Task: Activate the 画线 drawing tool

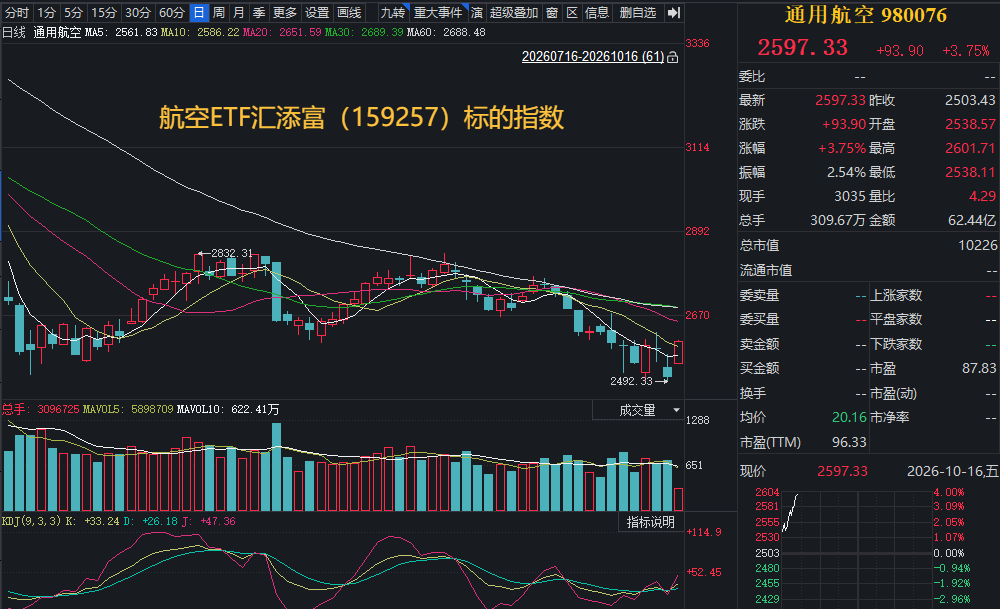Action: pyautogui.click(x=349, y=13)
